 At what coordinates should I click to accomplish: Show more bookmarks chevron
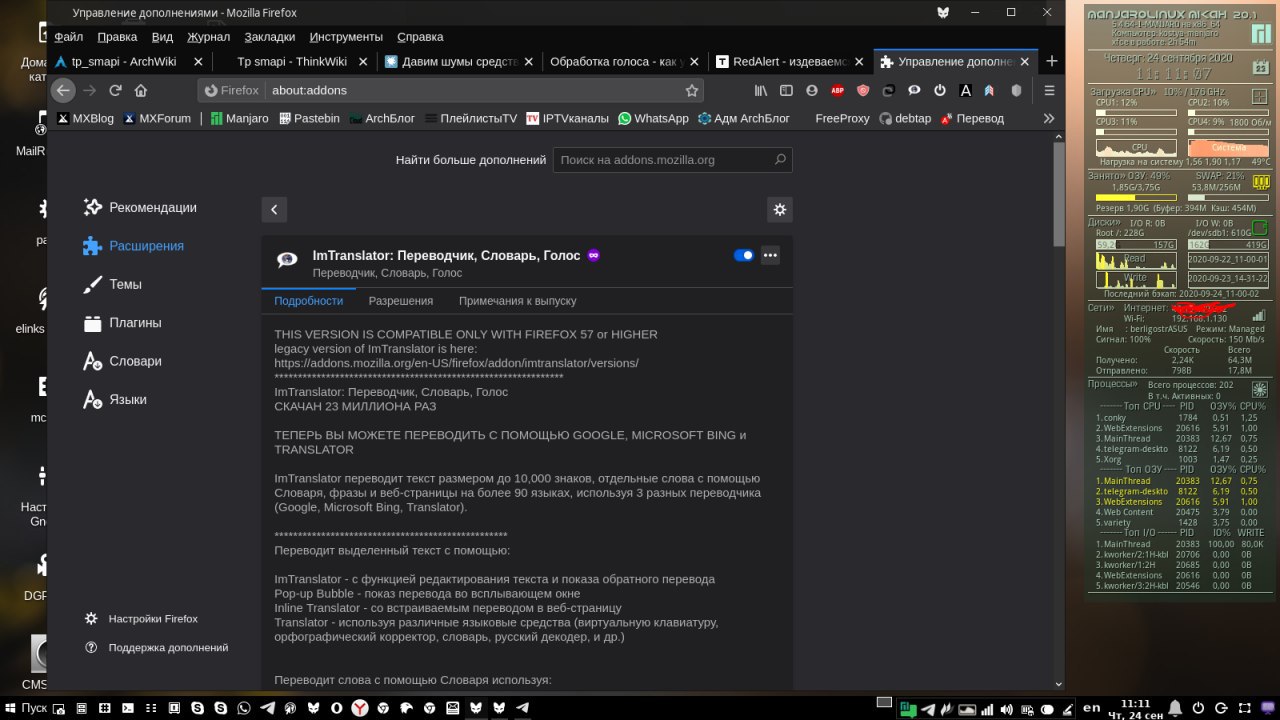(1049, 118)
